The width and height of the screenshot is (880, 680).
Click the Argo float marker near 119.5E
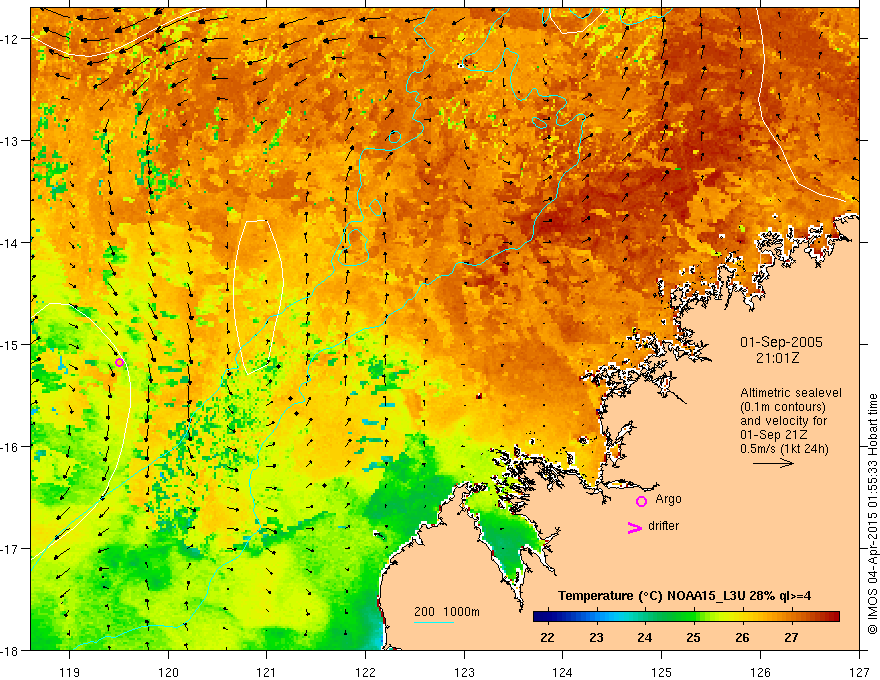119,362
